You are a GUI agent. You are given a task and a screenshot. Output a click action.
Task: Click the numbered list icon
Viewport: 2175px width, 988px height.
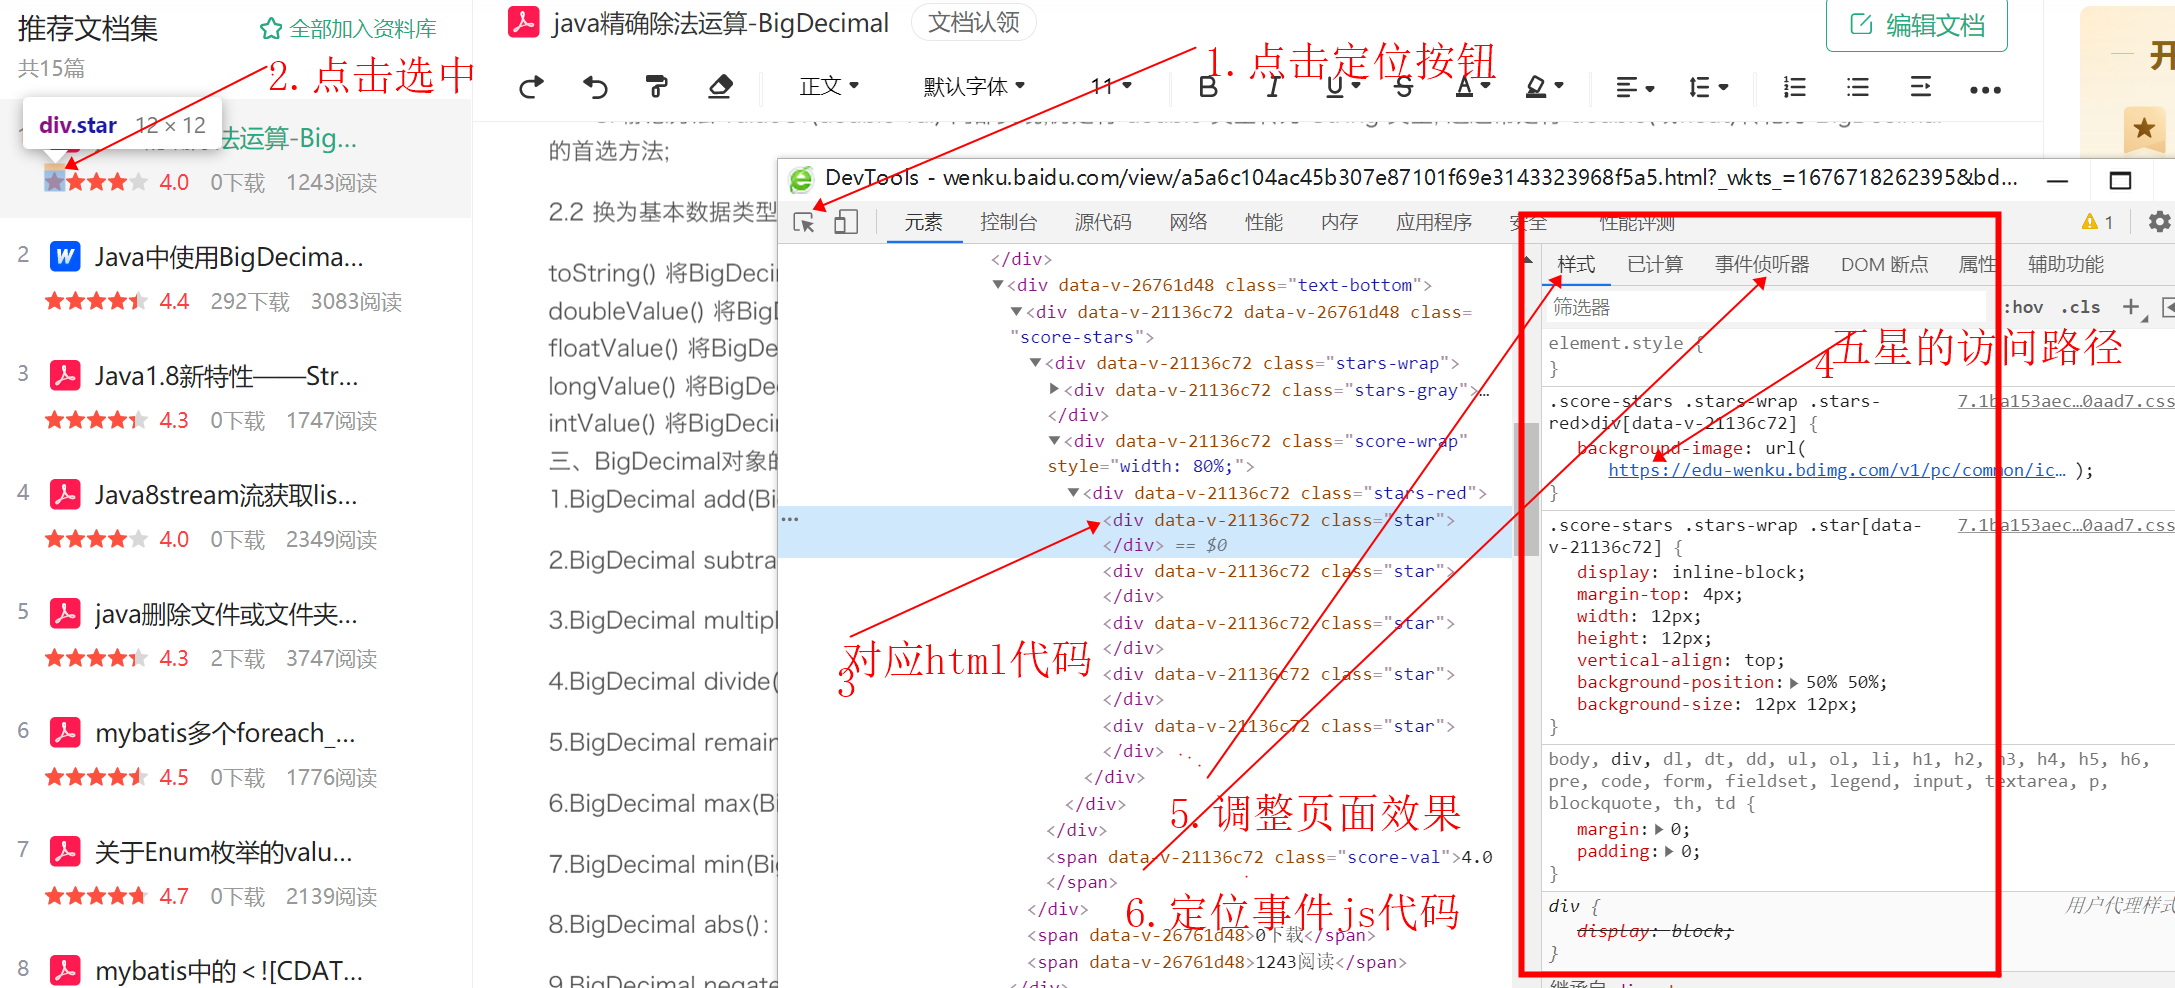point(1793,87)
